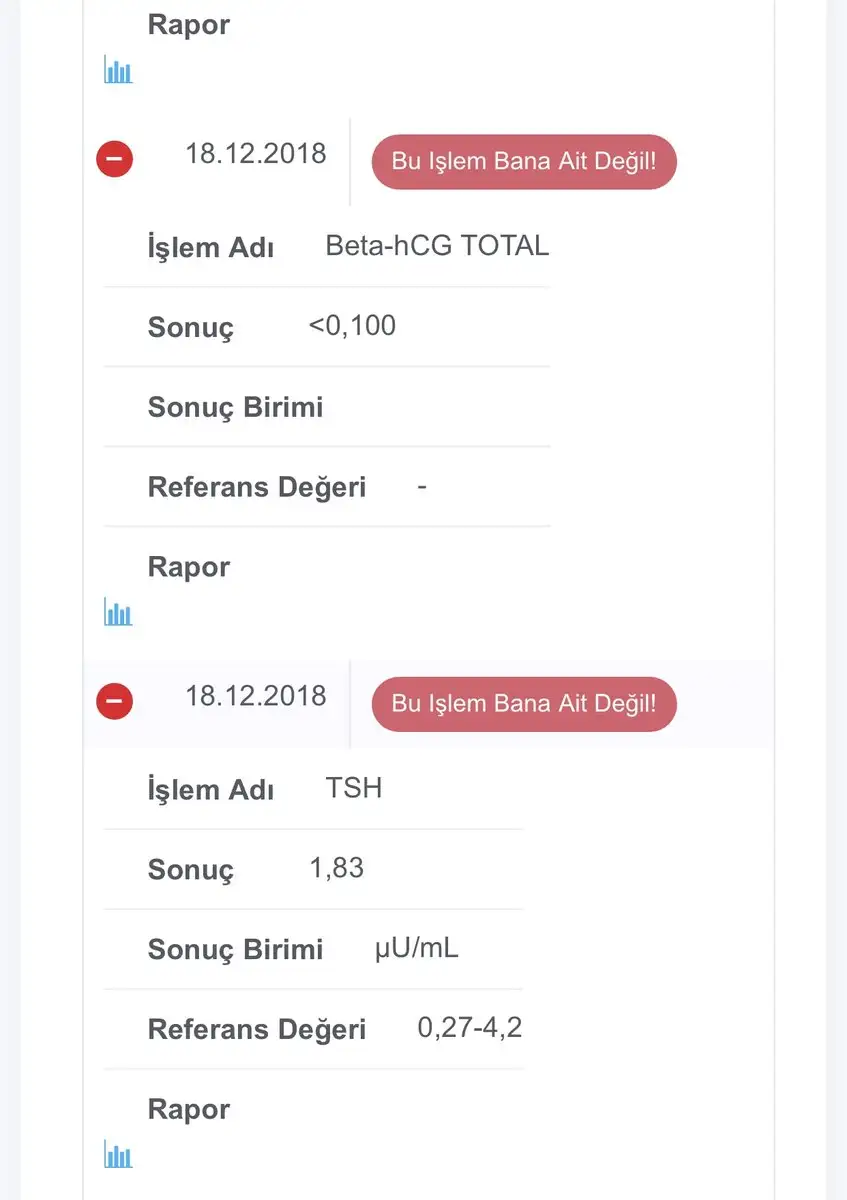
Task: Open the chart icon under the topmost Rapor
Action: click(118, 71)
